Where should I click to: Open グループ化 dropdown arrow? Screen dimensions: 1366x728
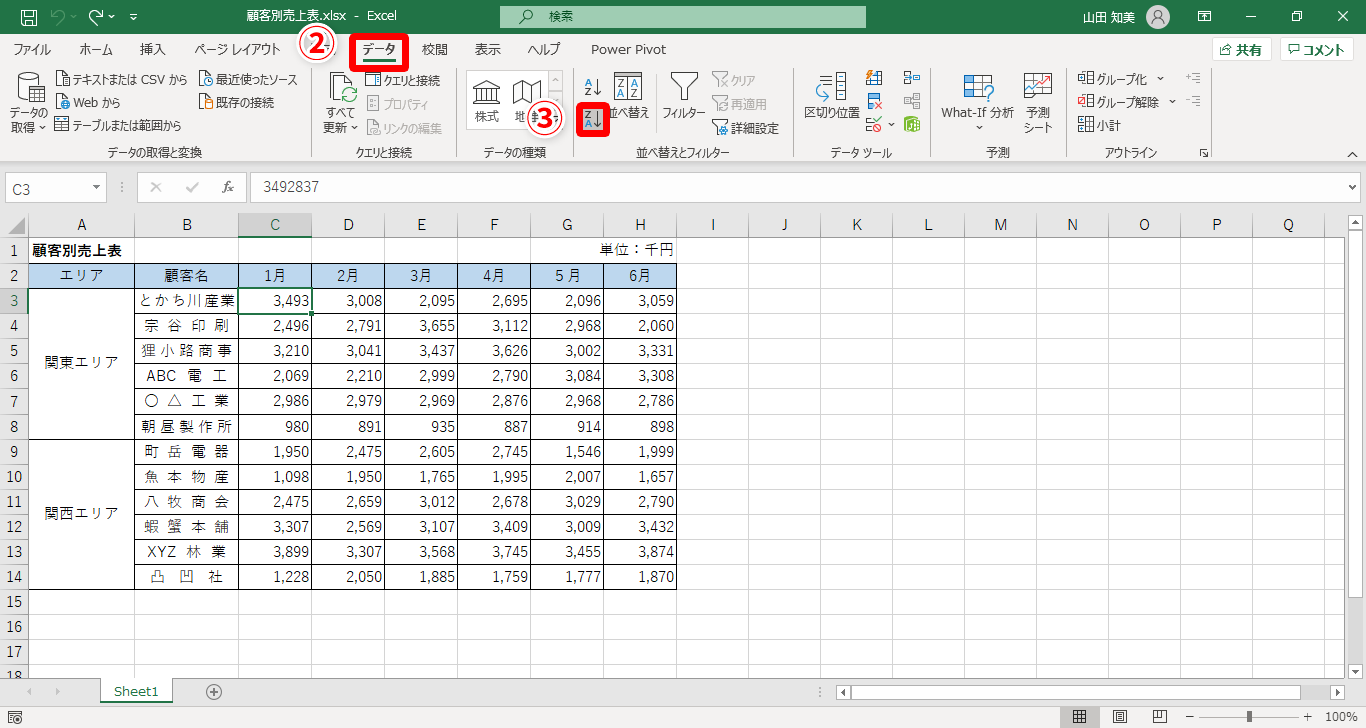tap(1161, 79)
